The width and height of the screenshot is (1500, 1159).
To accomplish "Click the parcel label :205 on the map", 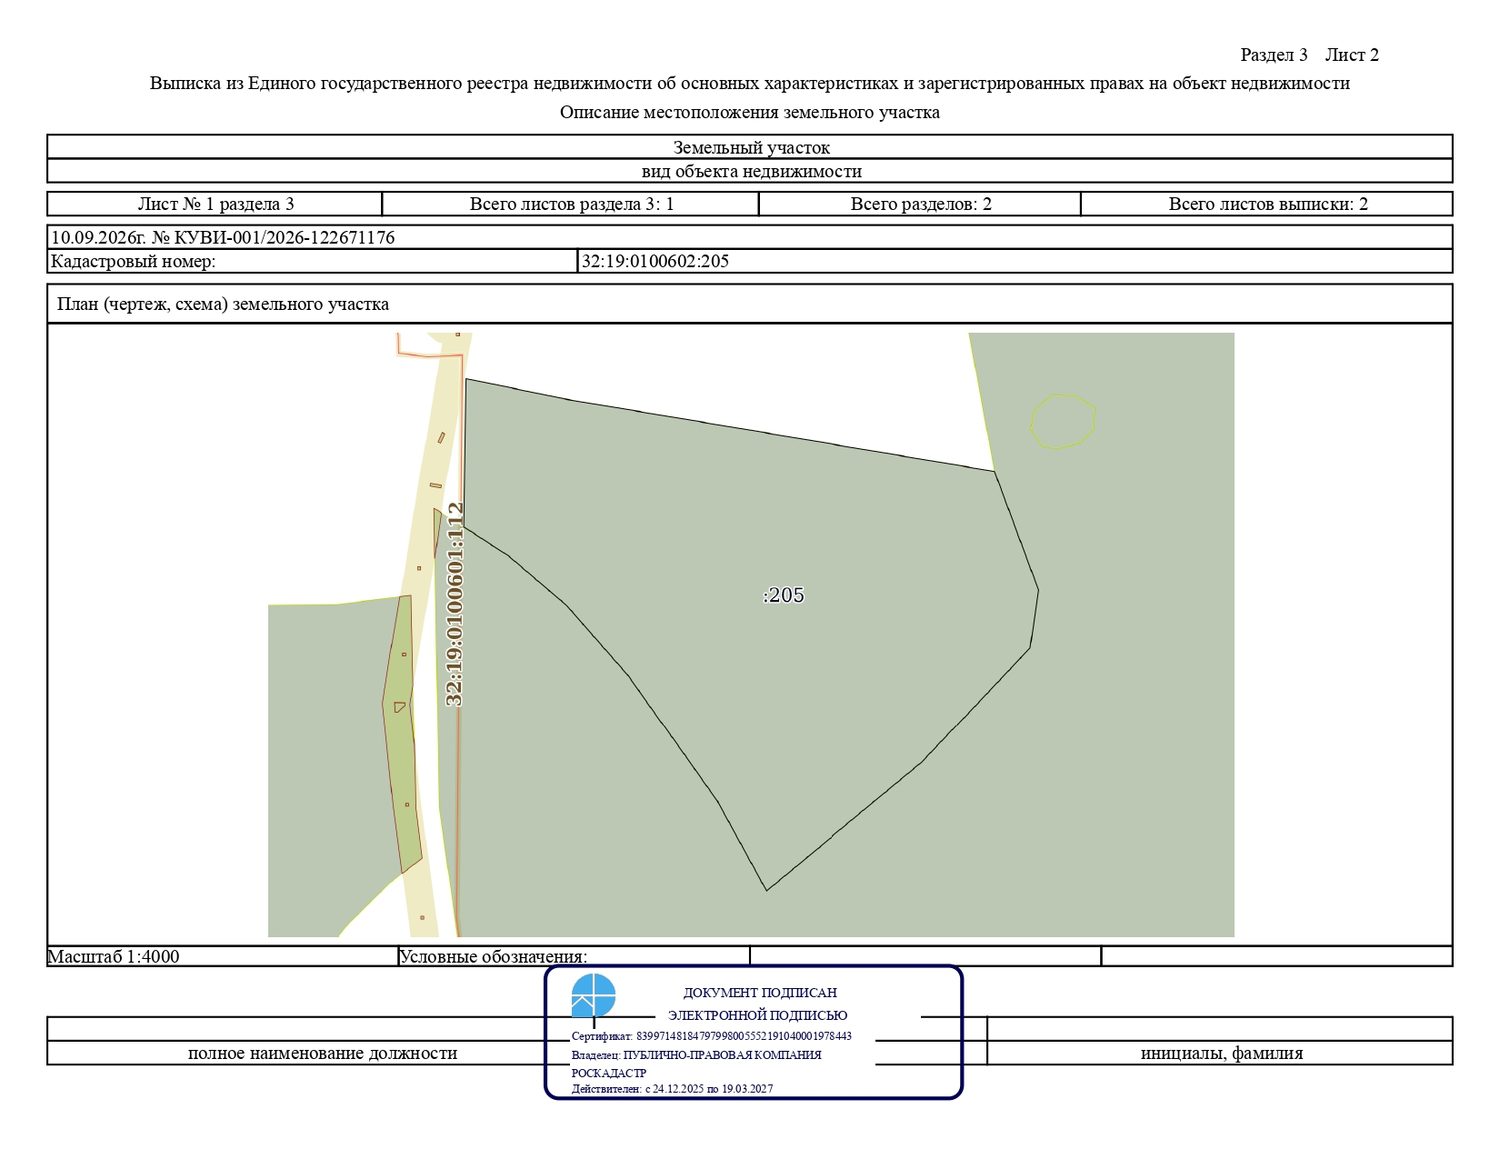I will 784,595.
